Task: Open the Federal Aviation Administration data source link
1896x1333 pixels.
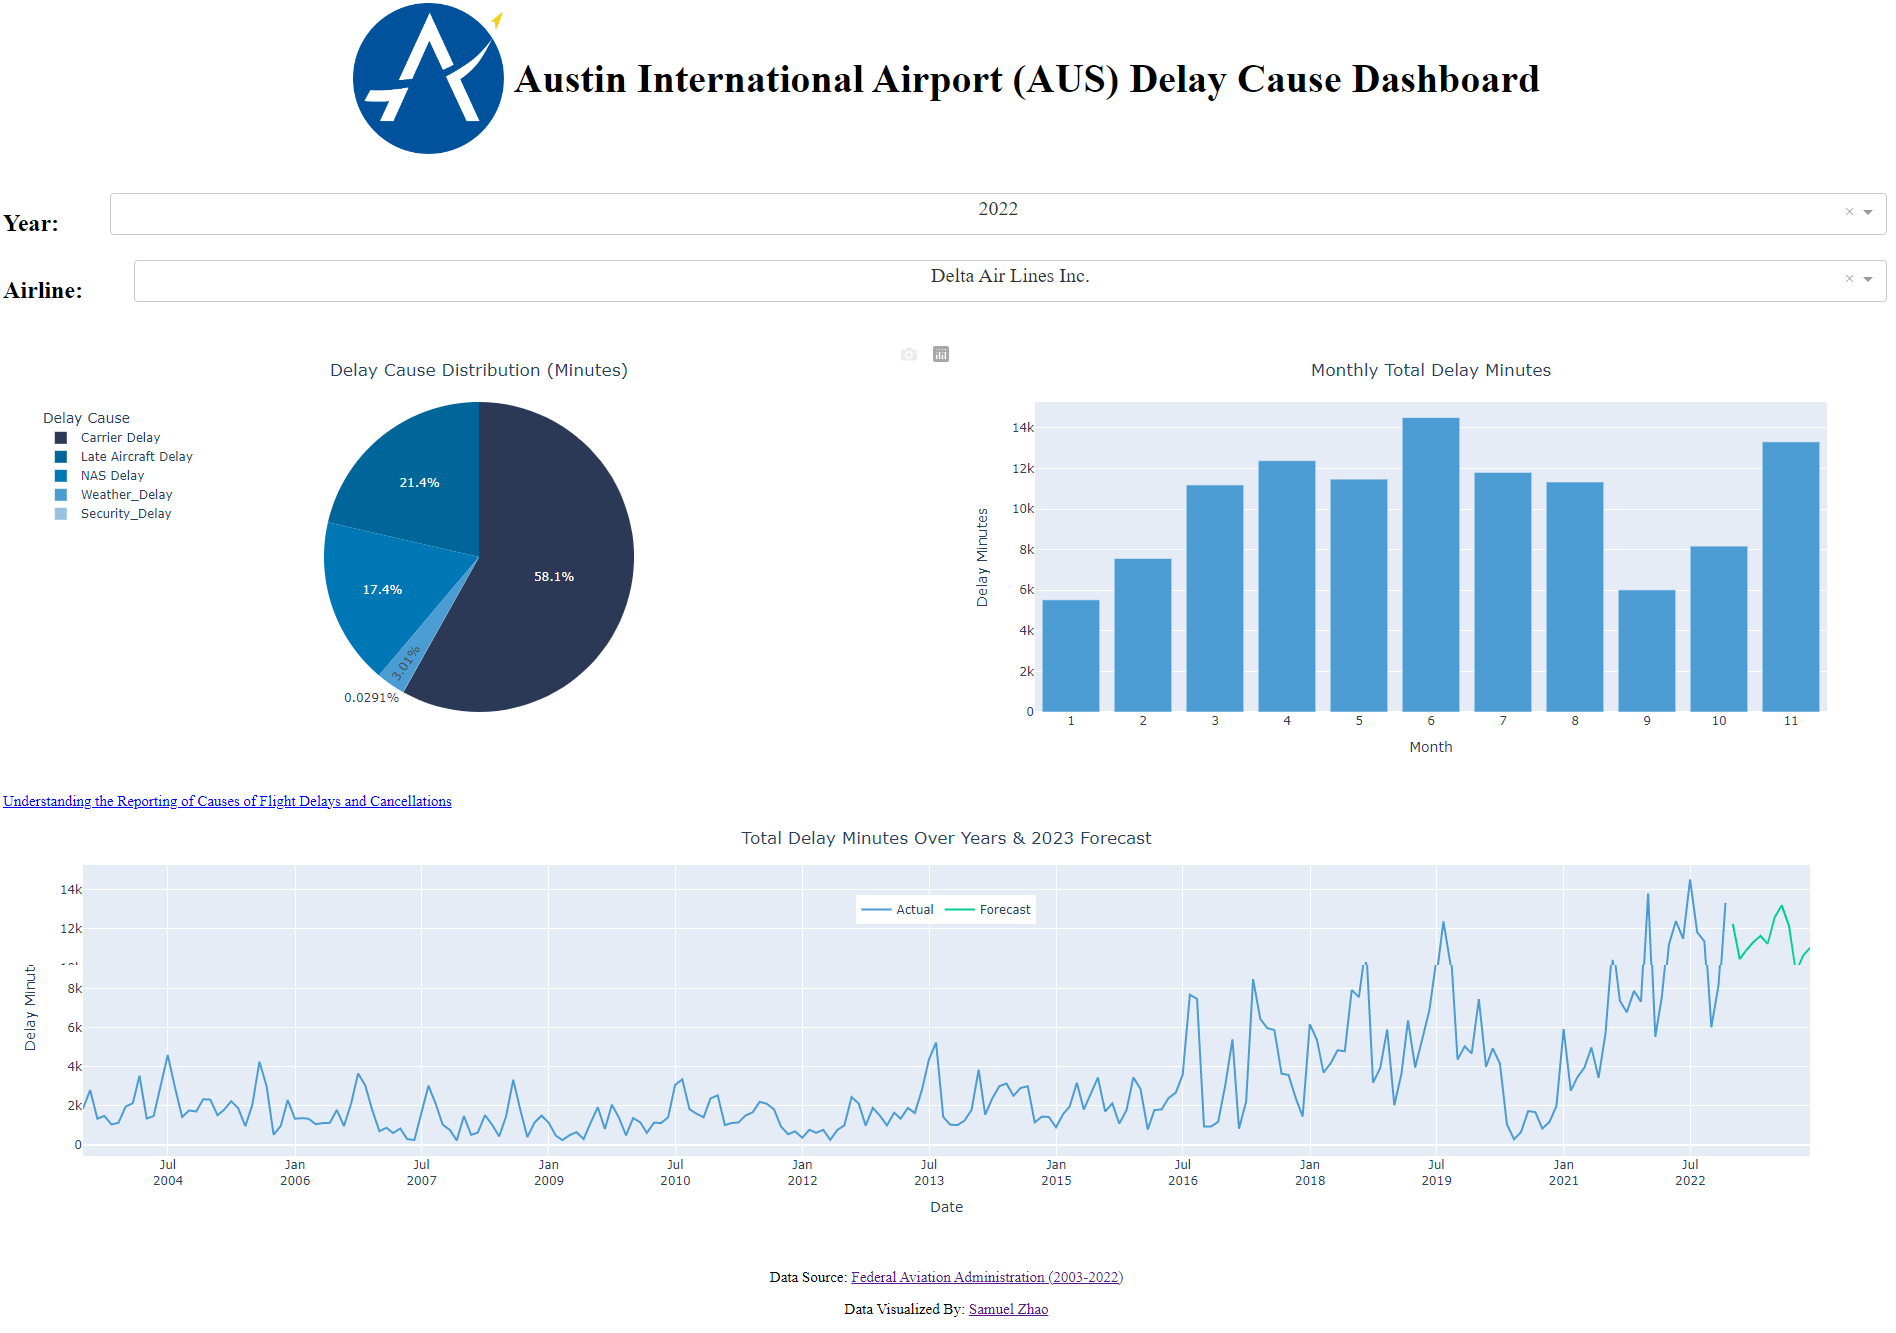Action: pyautogui.click(x=987, y=1277)
